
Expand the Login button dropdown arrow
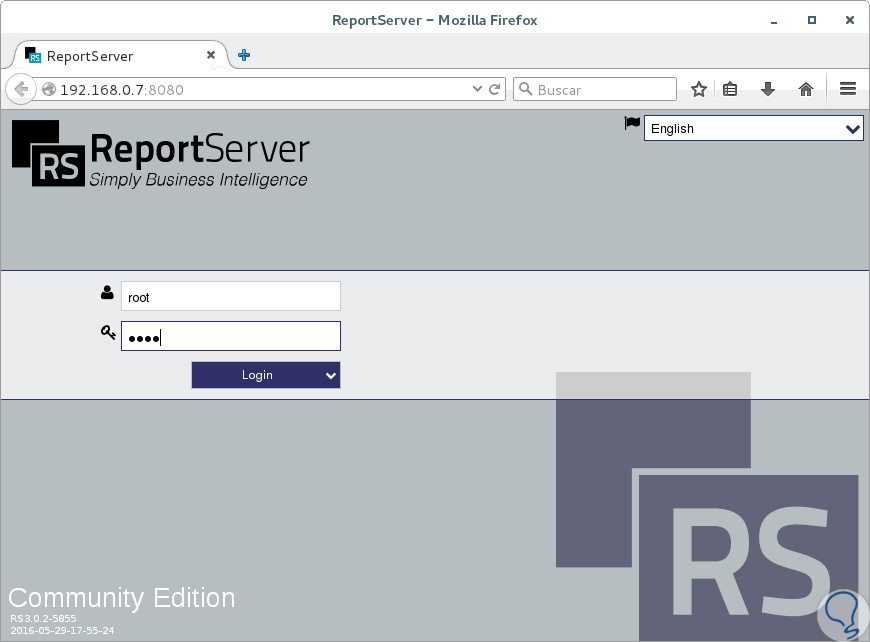click(331, 376)
